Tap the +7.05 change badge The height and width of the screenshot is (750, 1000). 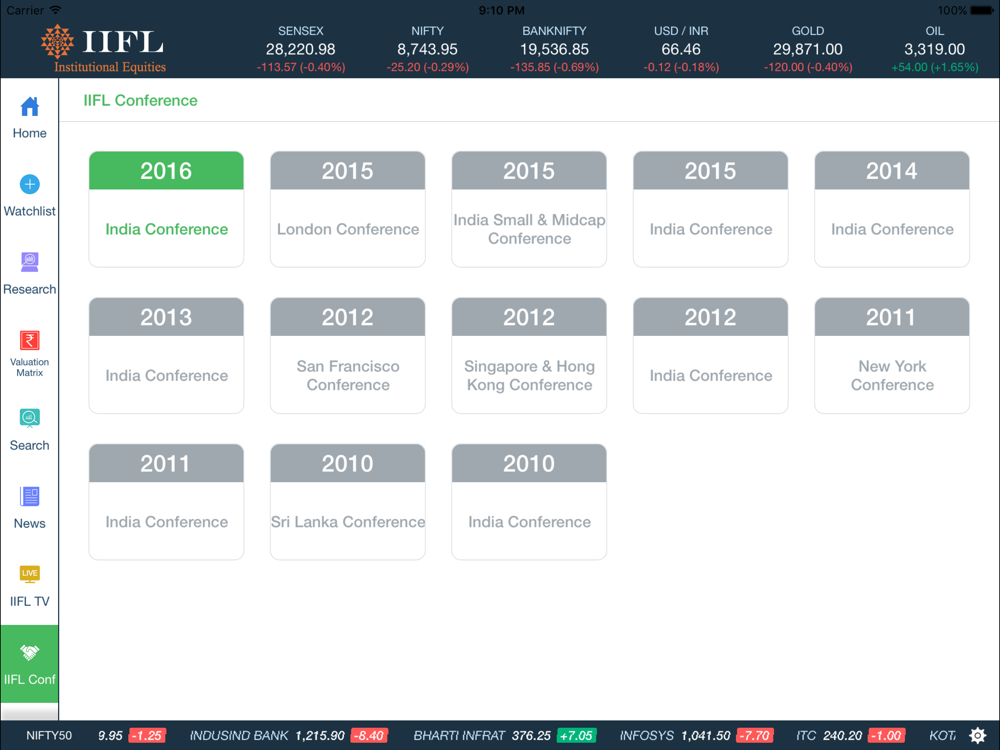(x=577, y=735)
